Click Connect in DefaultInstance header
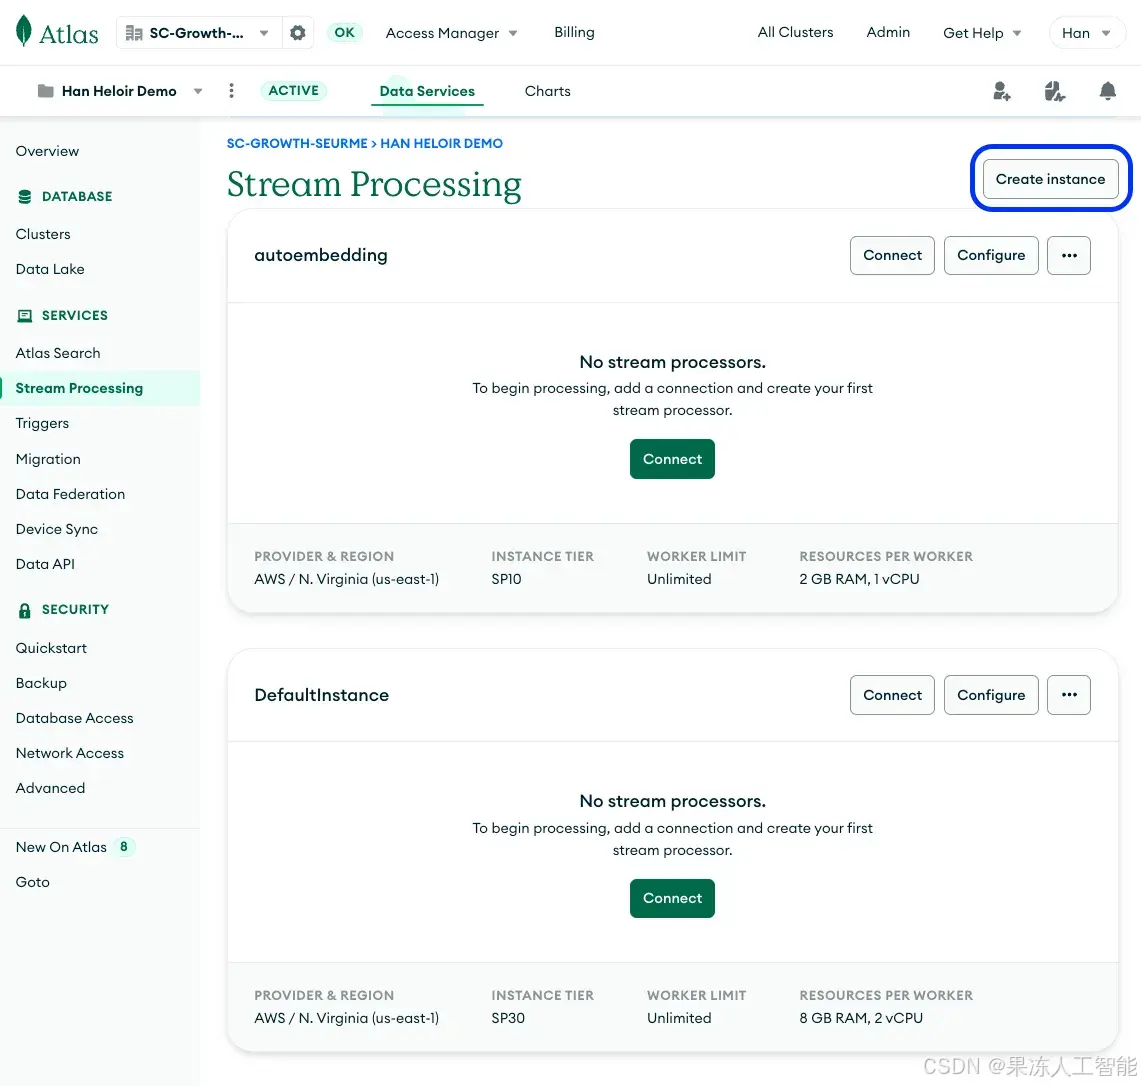 (x=892, y=695)
